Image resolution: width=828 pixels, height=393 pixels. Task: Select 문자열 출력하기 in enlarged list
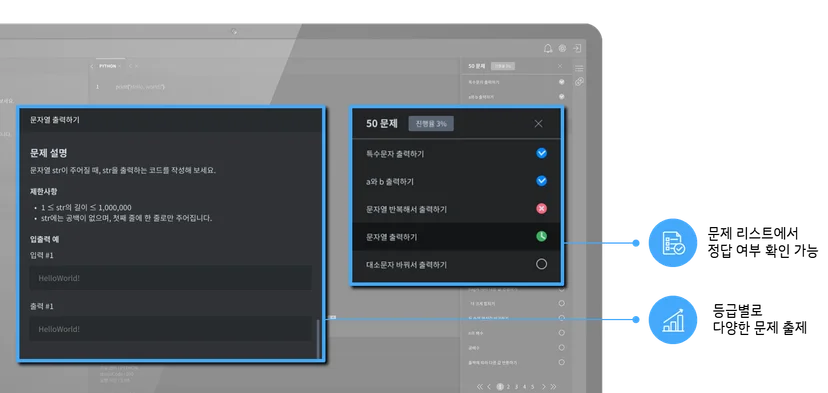[x=456, y=237]
